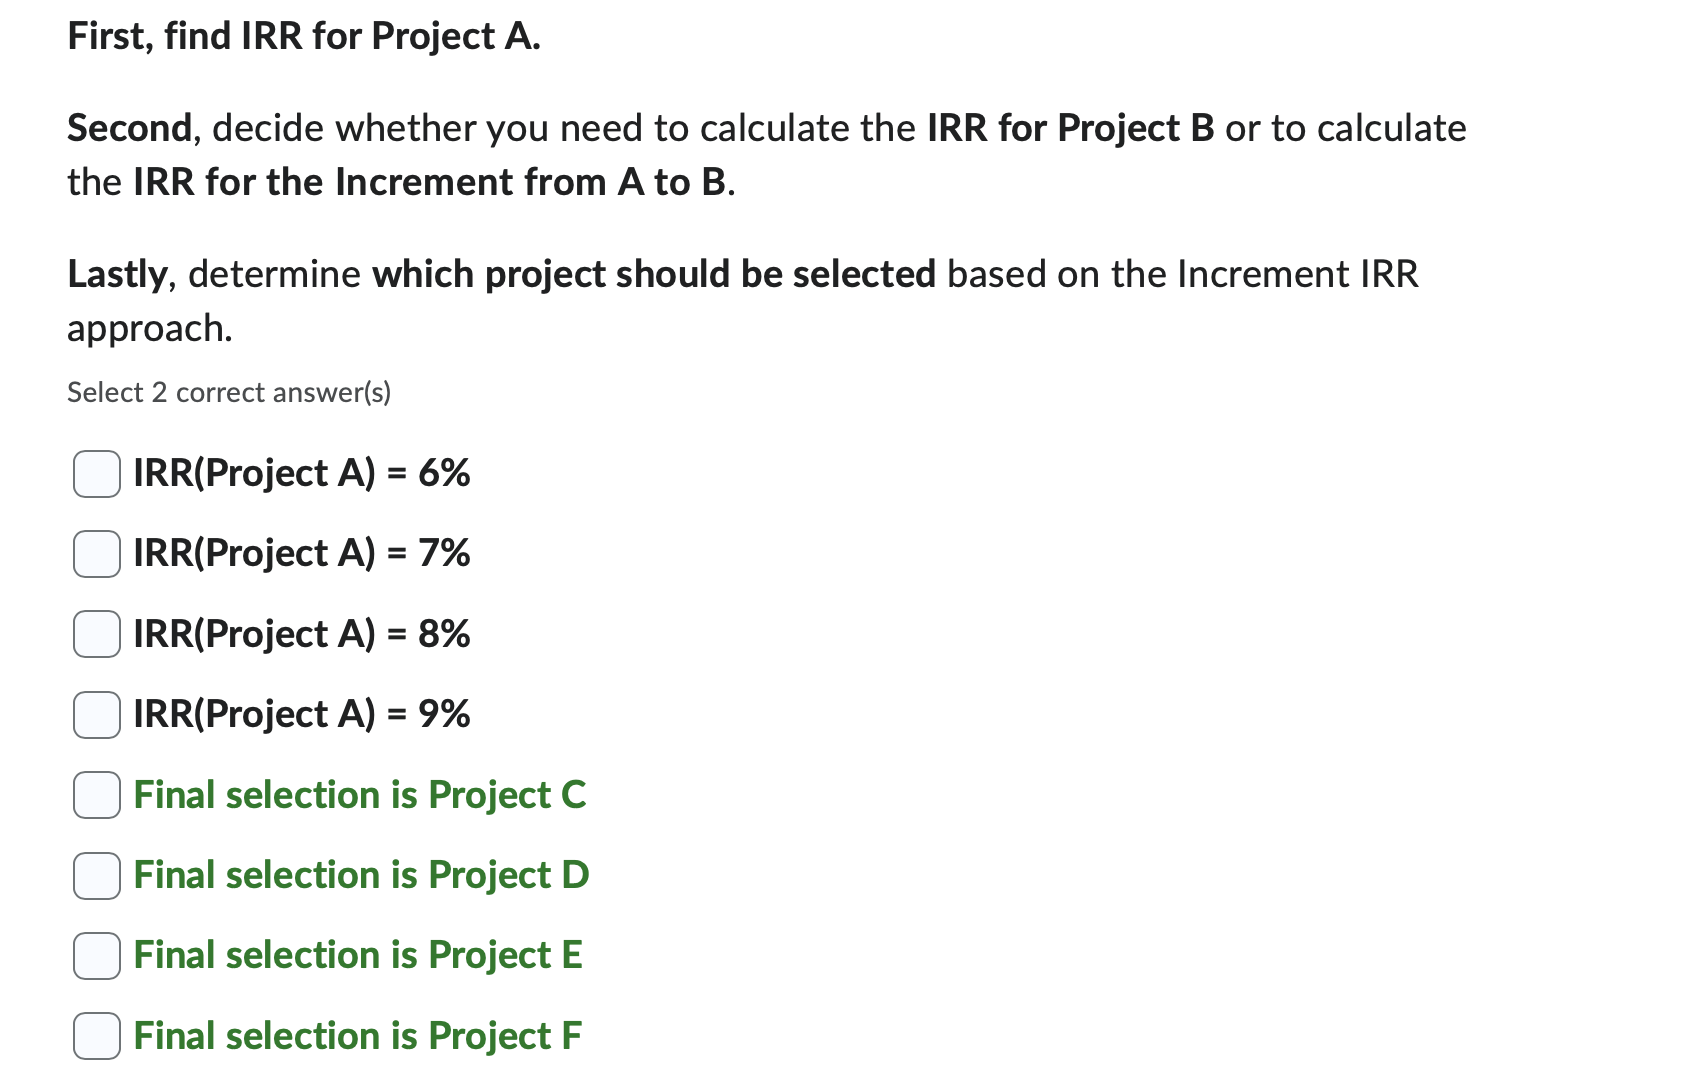Image resolution: width=1694 pixels, height=1088 pixels.
Task: Check the IRR(Project A) = 9% answer
Action: point(95,714)
